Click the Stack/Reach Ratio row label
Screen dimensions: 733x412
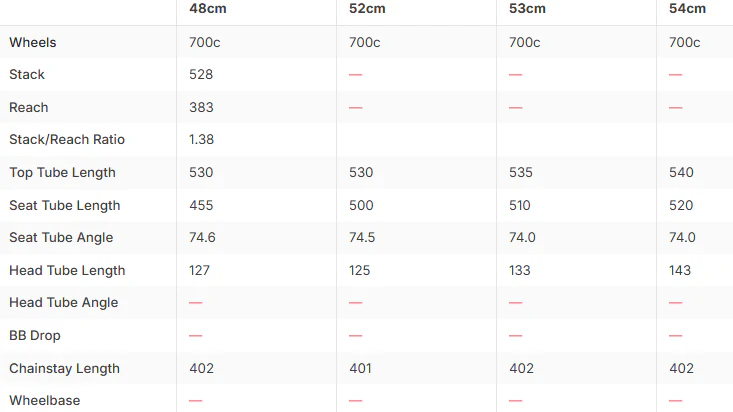67,139
